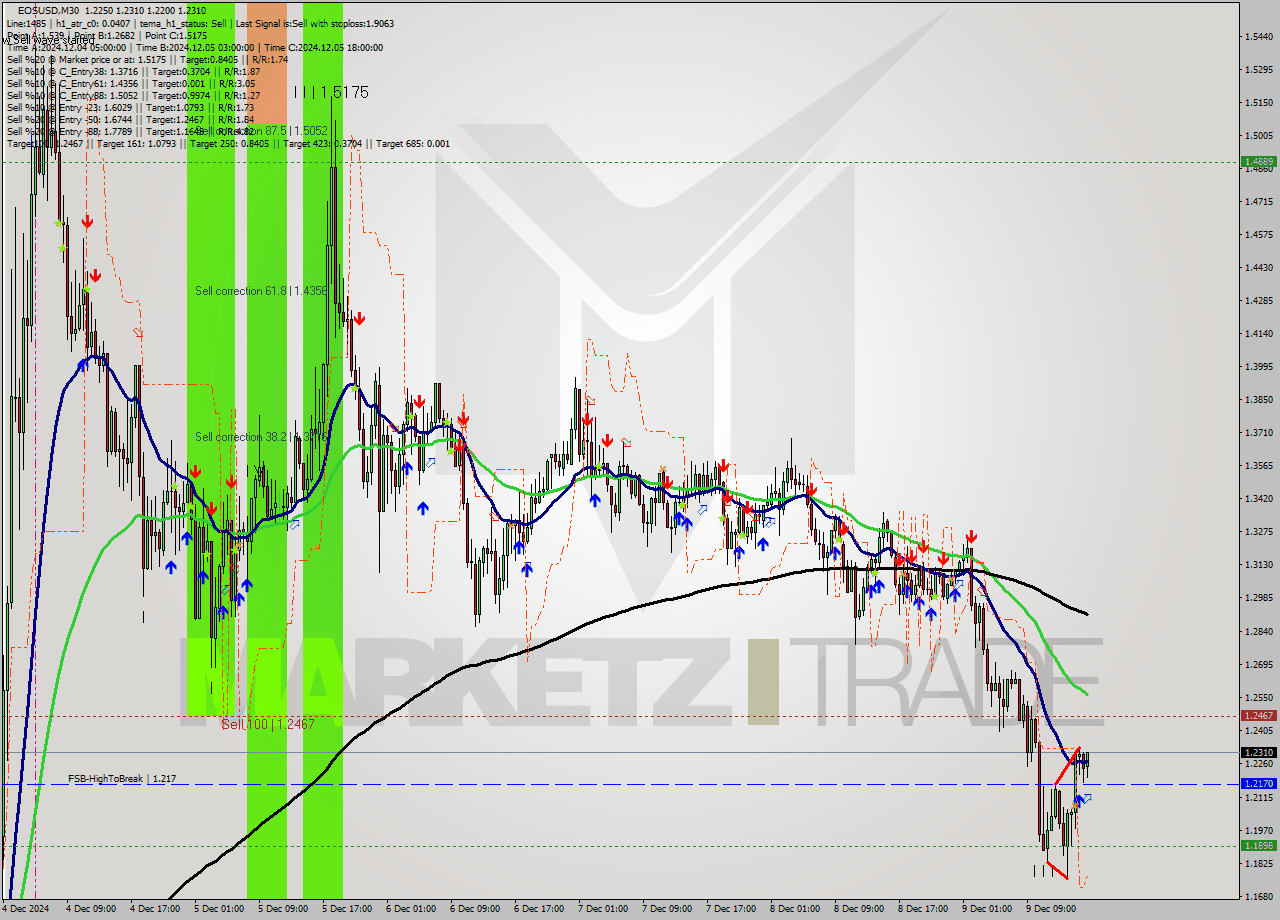
Task: Click the blue 1.2170 price tag
Action: coord(1258,784)
